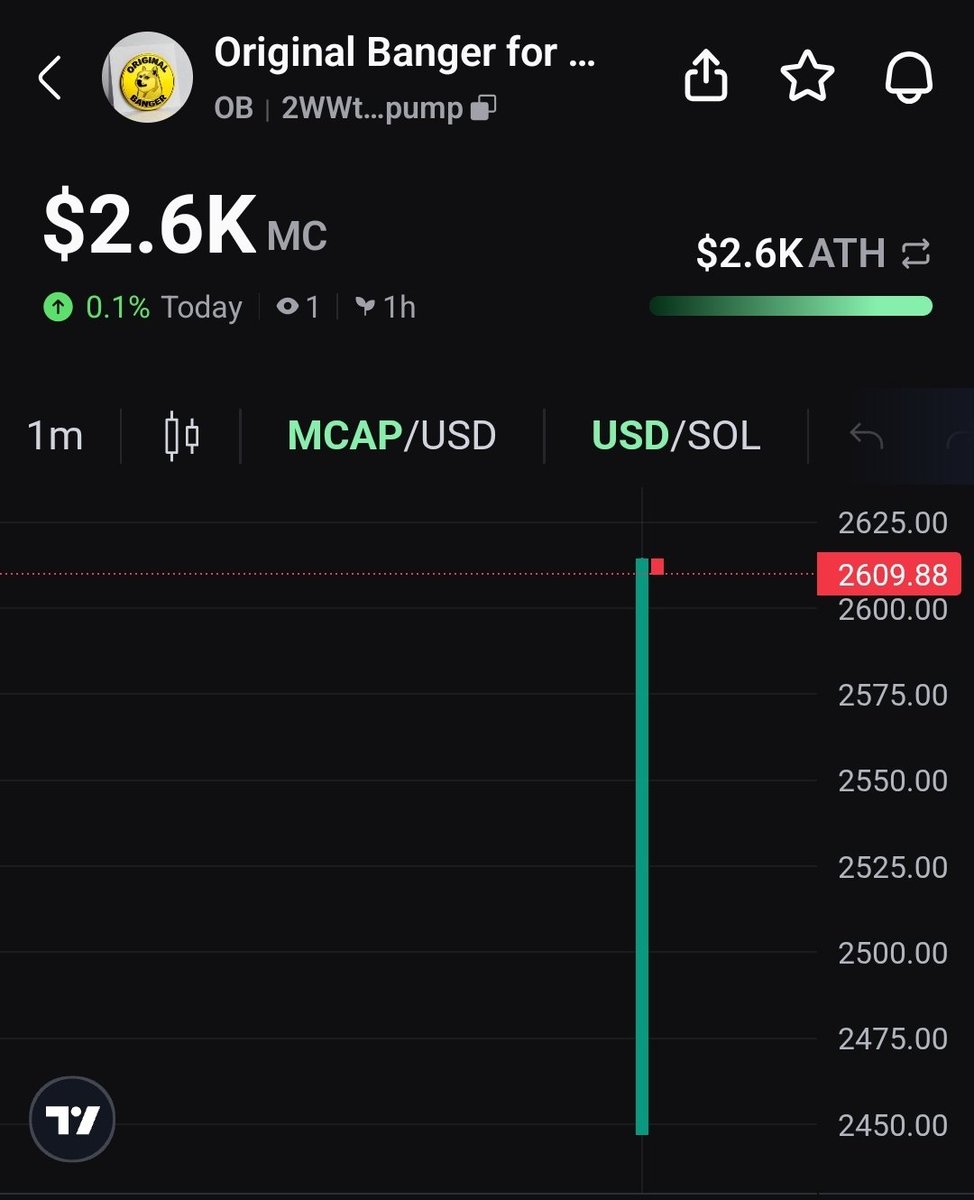974x1200 pixels.
Task: Tap the ATH progress bar
Action: (x=790, y=306)
